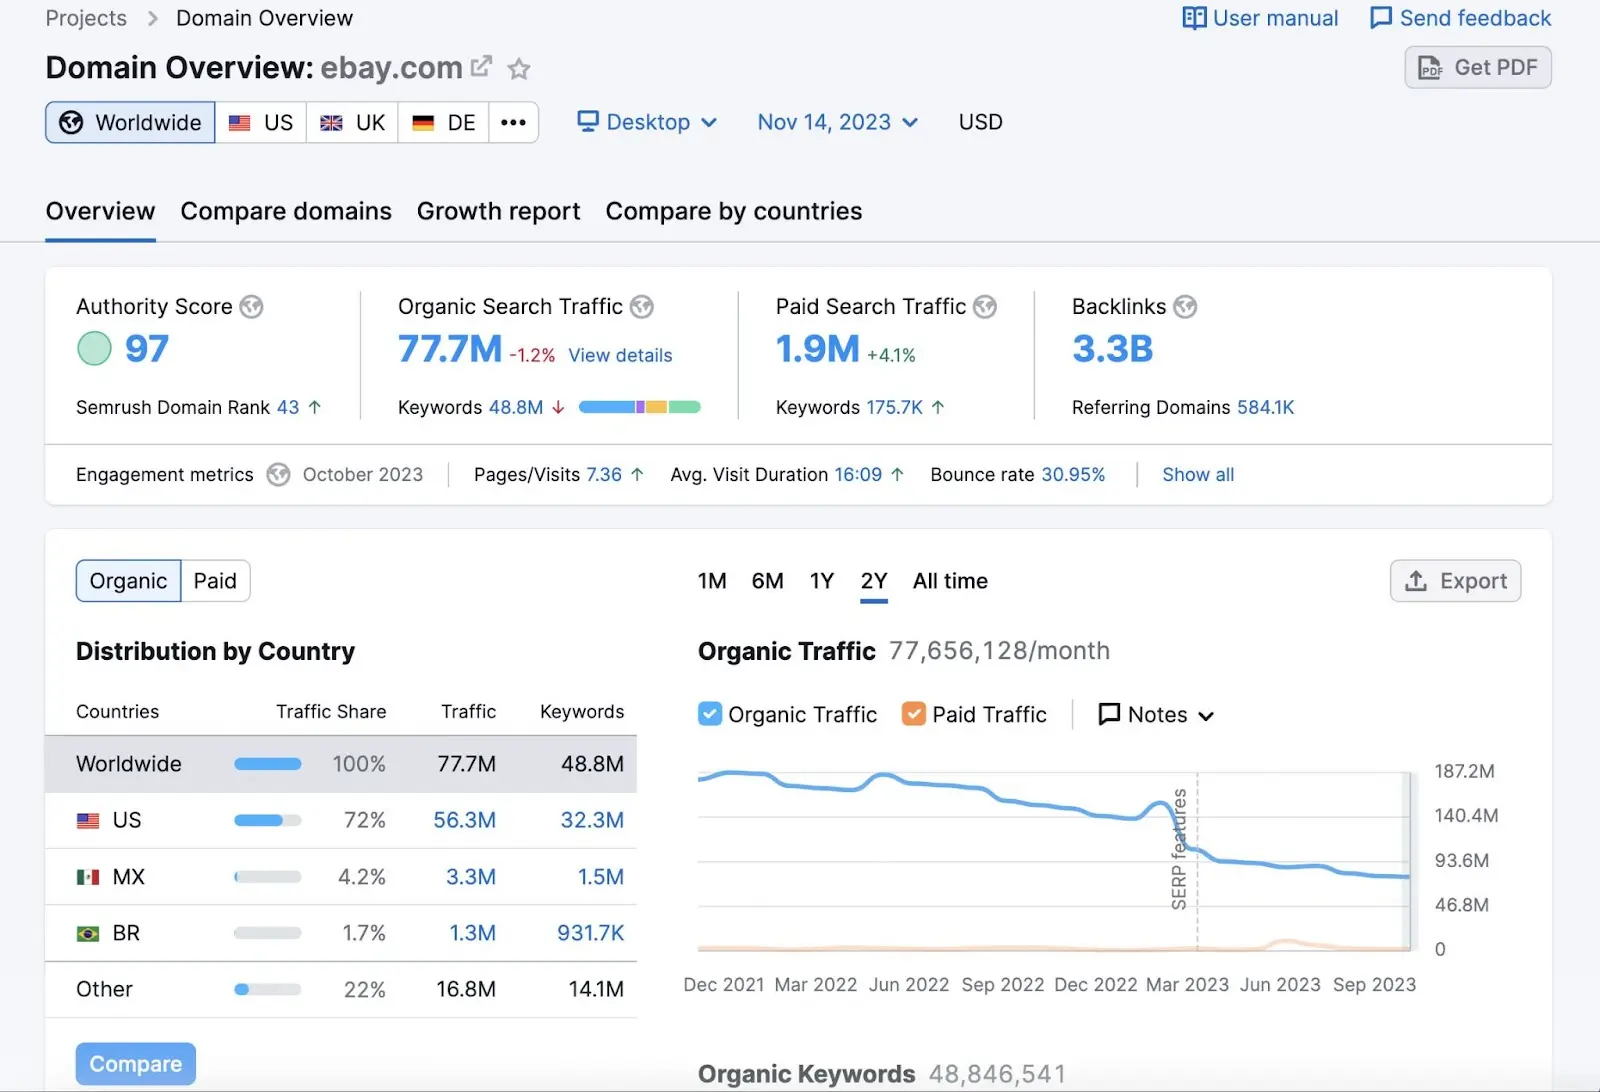1600x1092 pixels.
Task: Click the Export button
Action: [1456, 581]
